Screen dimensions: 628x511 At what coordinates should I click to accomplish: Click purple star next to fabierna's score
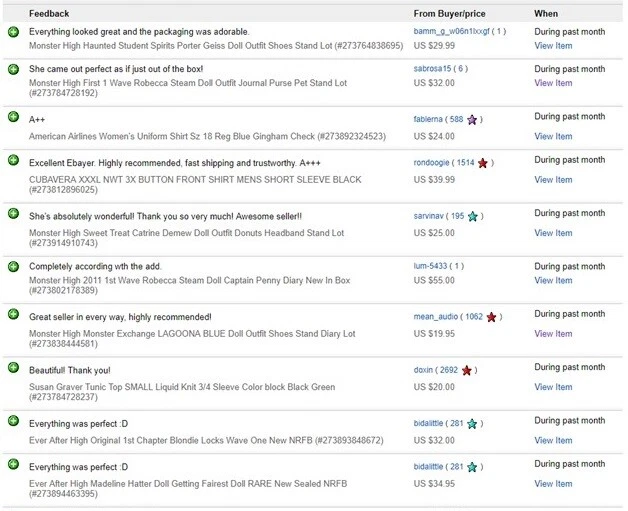pos(472,120)
